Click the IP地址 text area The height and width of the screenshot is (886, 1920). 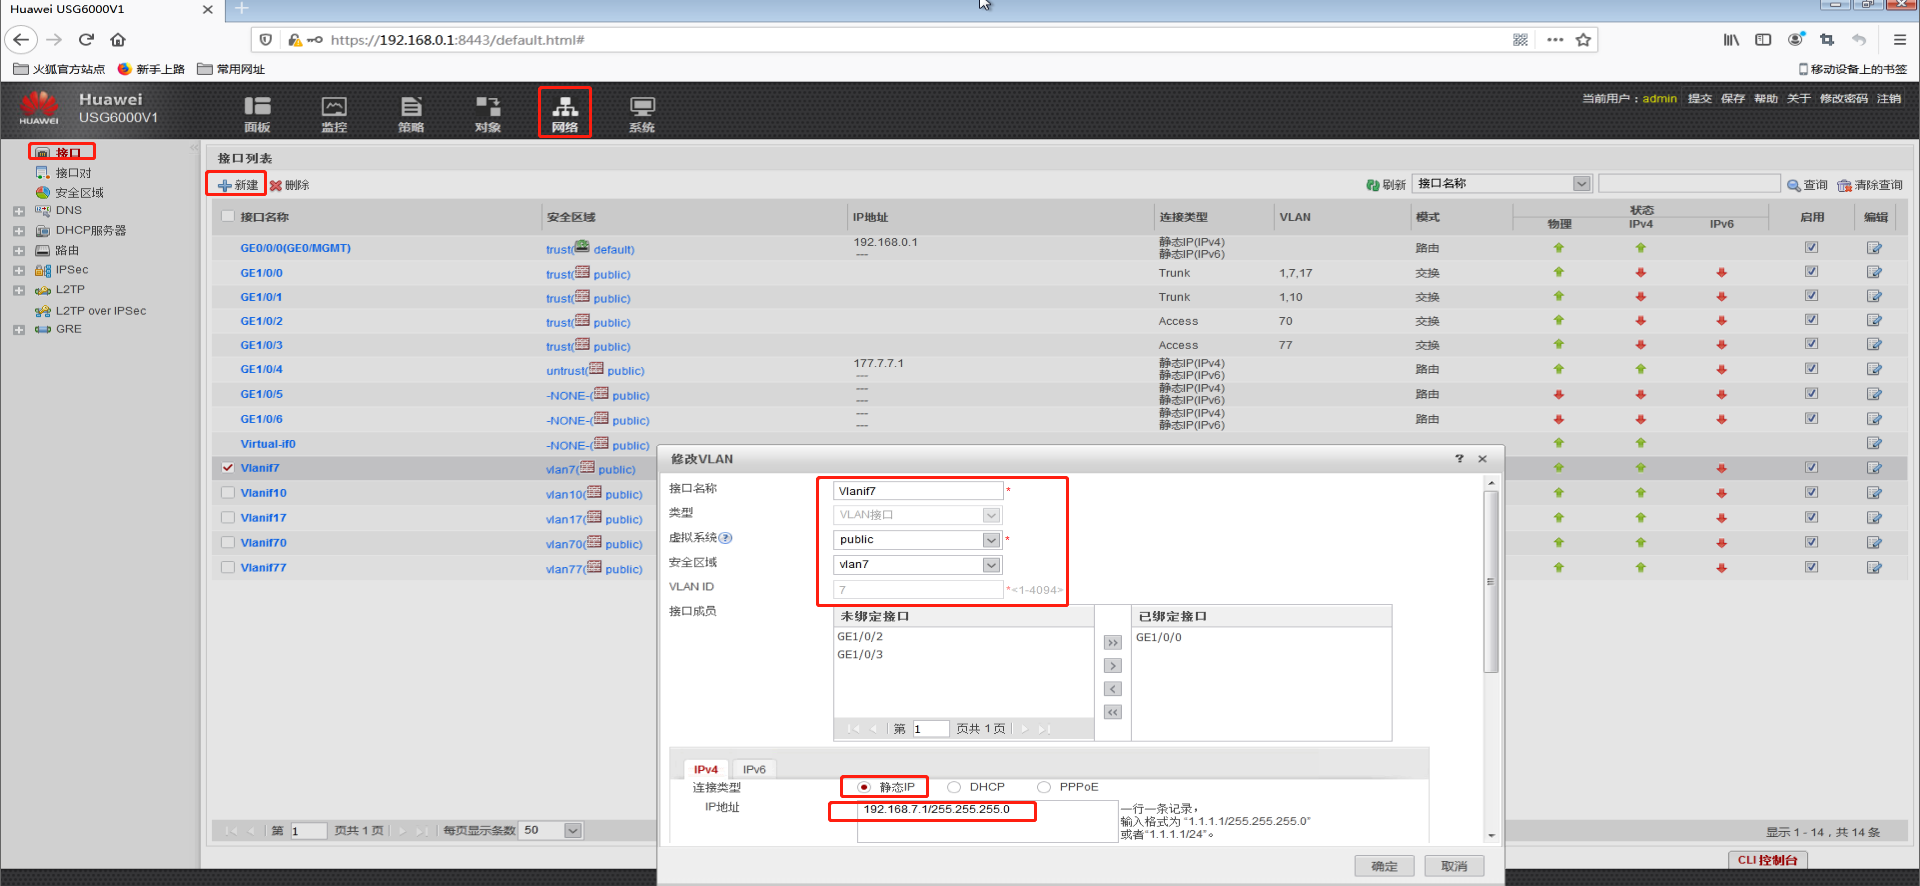point(987,821)
